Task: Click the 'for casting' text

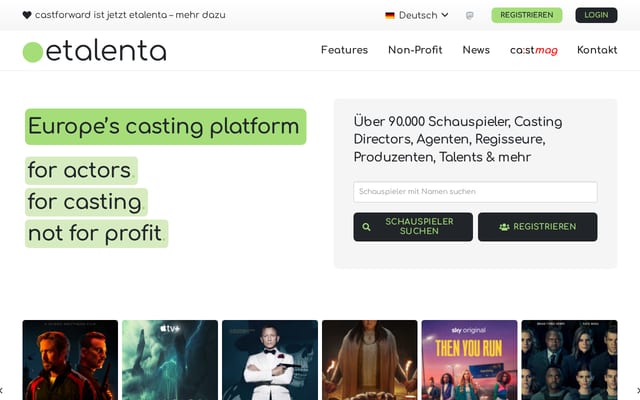Action: (86, 202)
